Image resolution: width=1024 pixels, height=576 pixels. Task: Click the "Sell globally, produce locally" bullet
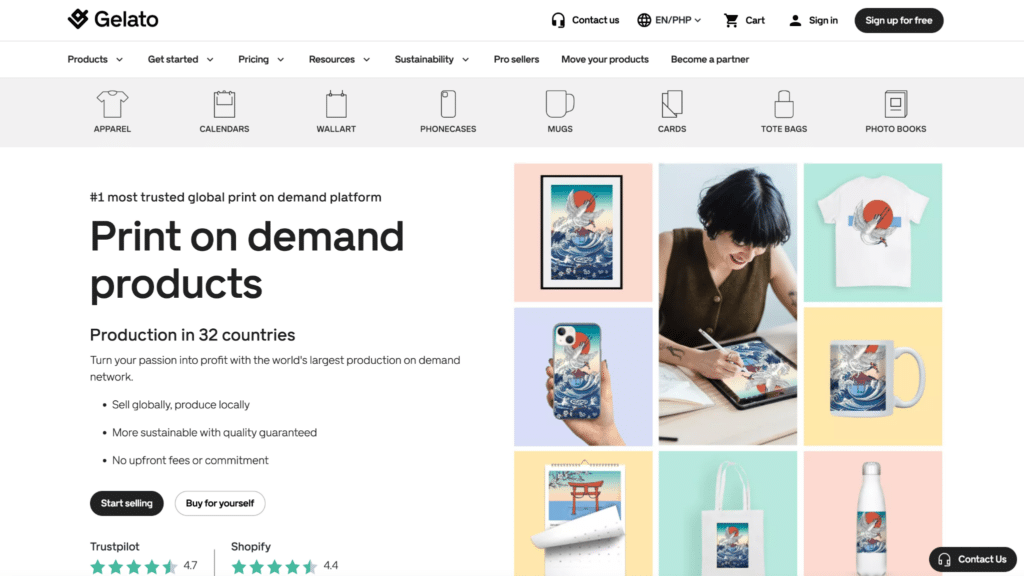(x=181, y=405)
